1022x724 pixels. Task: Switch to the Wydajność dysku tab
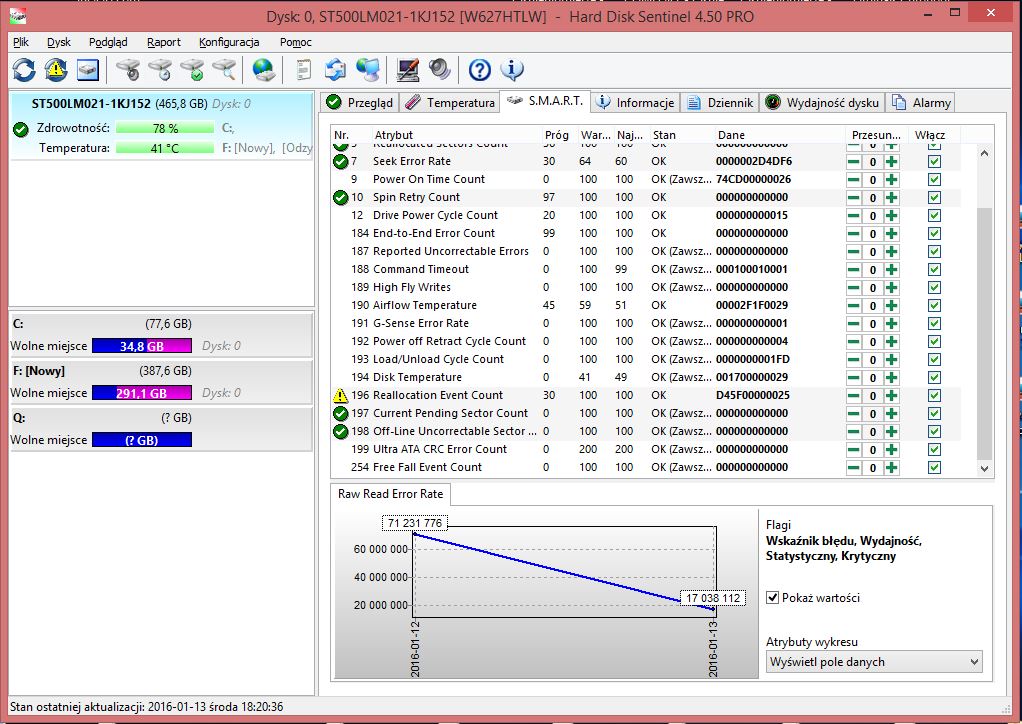point(823,103)
